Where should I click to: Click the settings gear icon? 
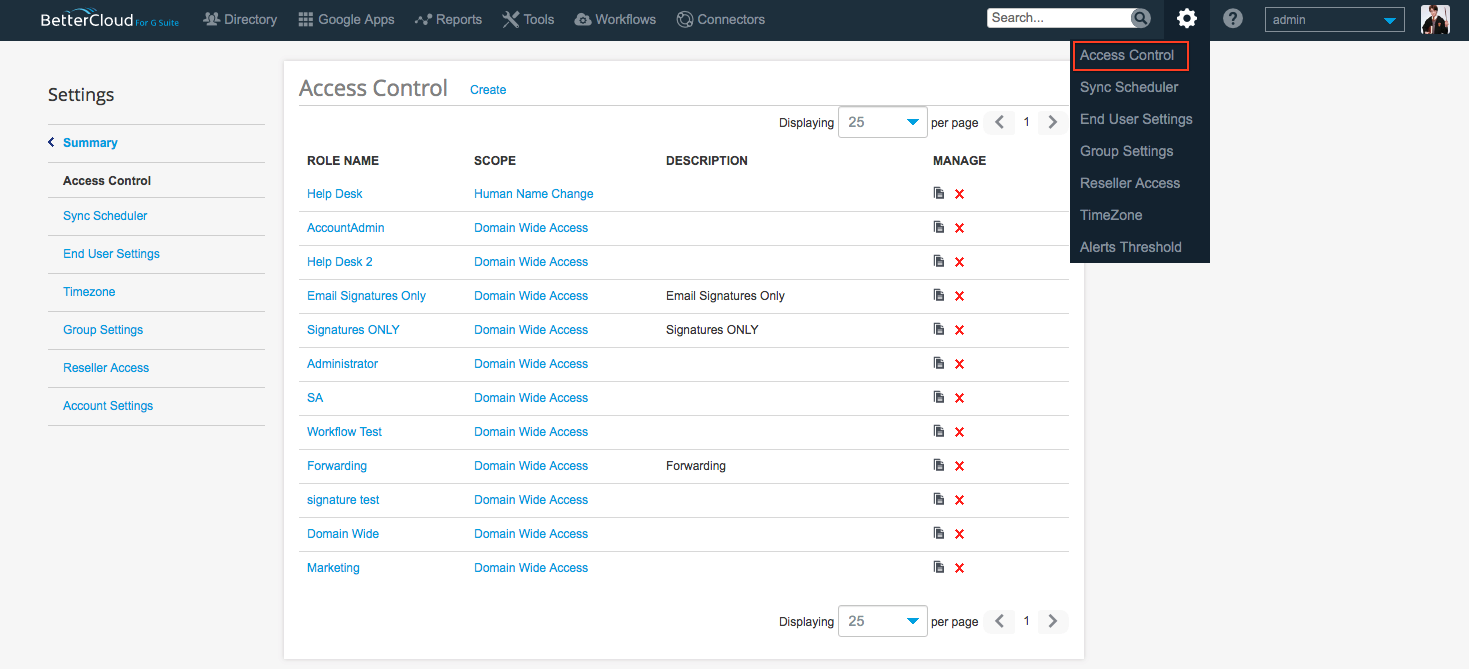(x=1186, y=19)
